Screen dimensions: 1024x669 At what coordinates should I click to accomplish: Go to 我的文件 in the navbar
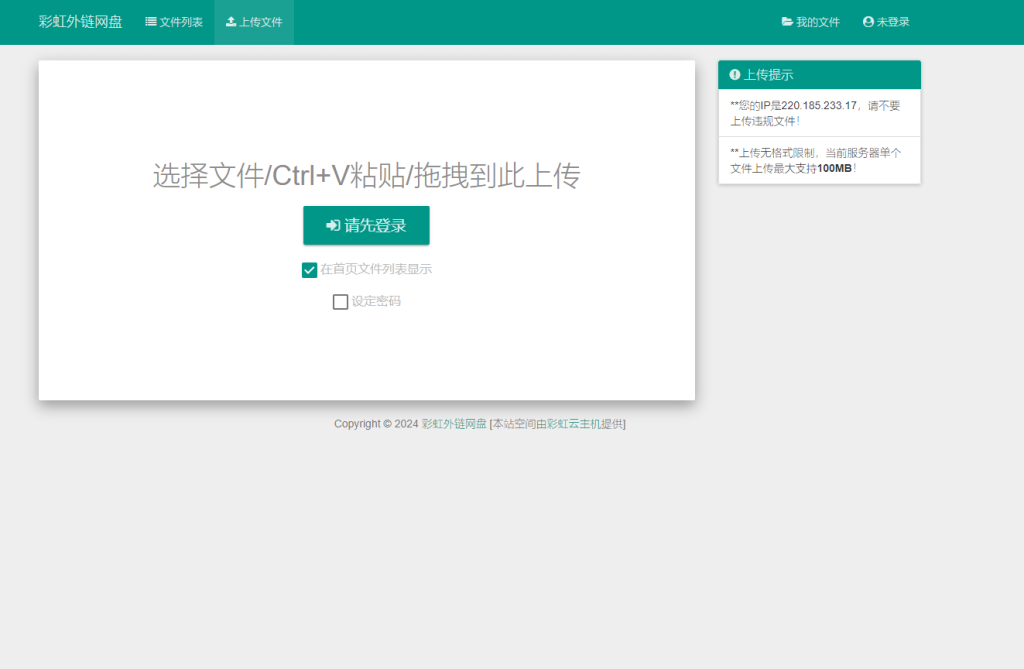point(810,22)
